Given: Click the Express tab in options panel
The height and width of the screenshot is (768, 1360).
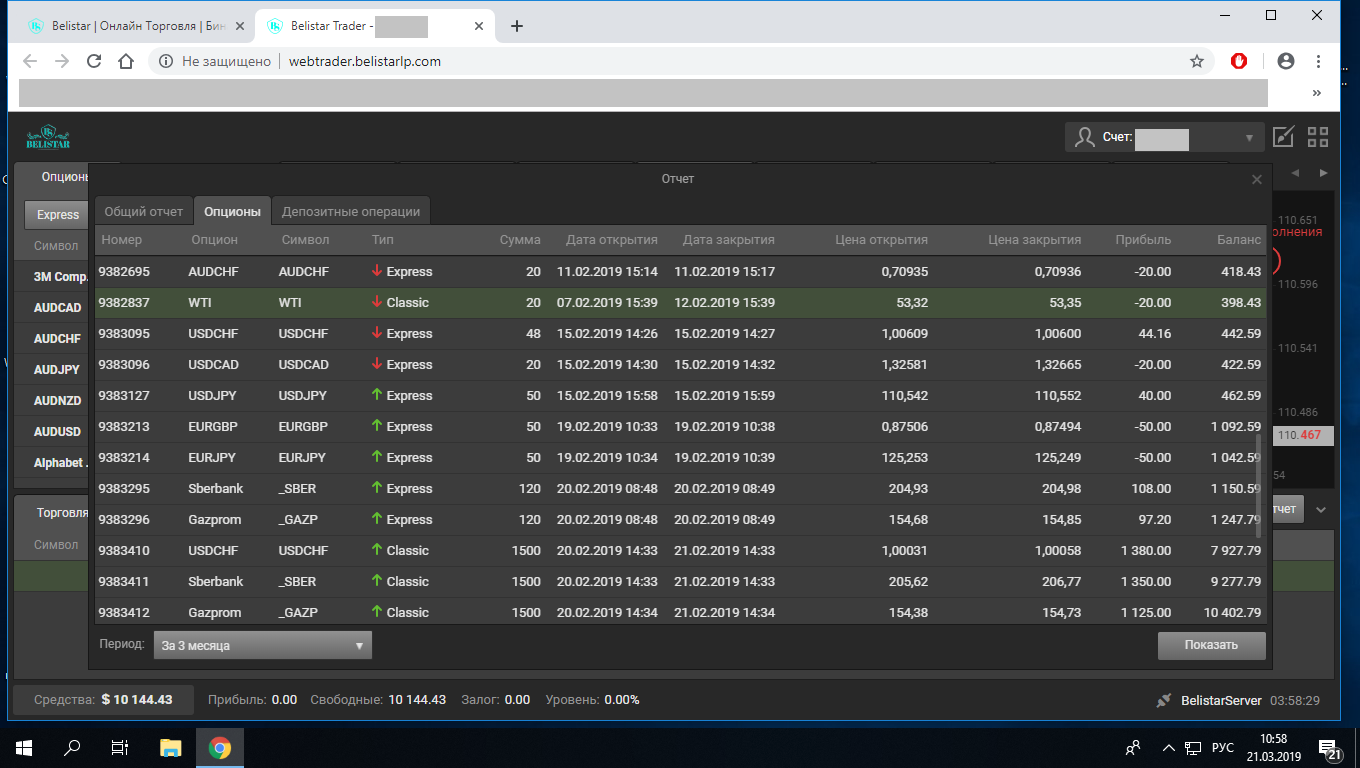Looking at the screenshot, I should 58,215.
